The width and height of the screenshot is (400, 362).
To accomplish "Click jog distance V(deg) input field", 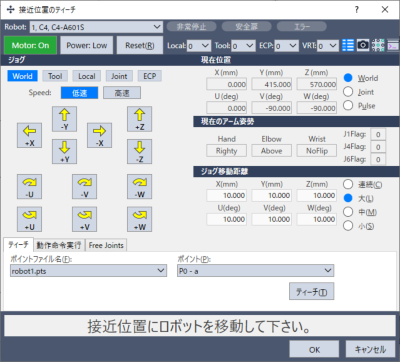I will pyautogui.click(x=272, y=219).
